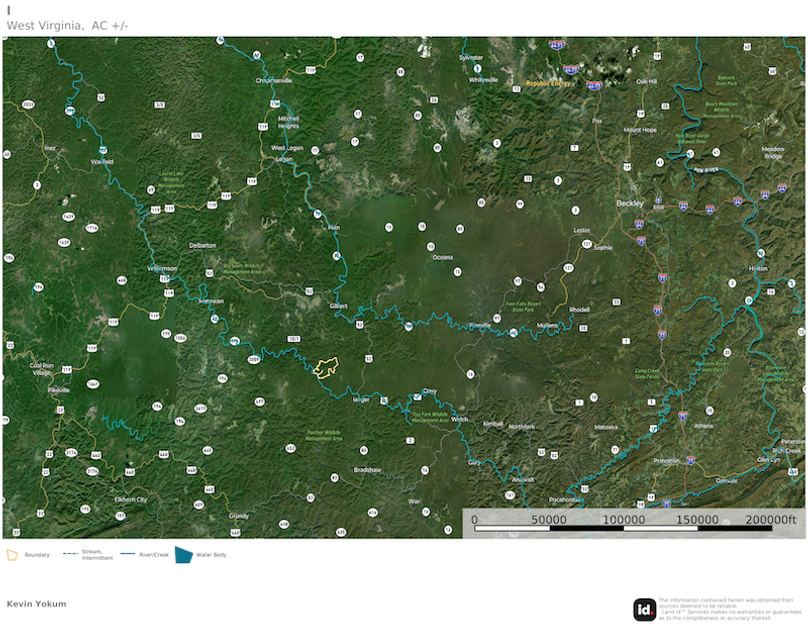Click the US 119 route shield near Williamson
This screenshot has height=624, width=808.
165,278
